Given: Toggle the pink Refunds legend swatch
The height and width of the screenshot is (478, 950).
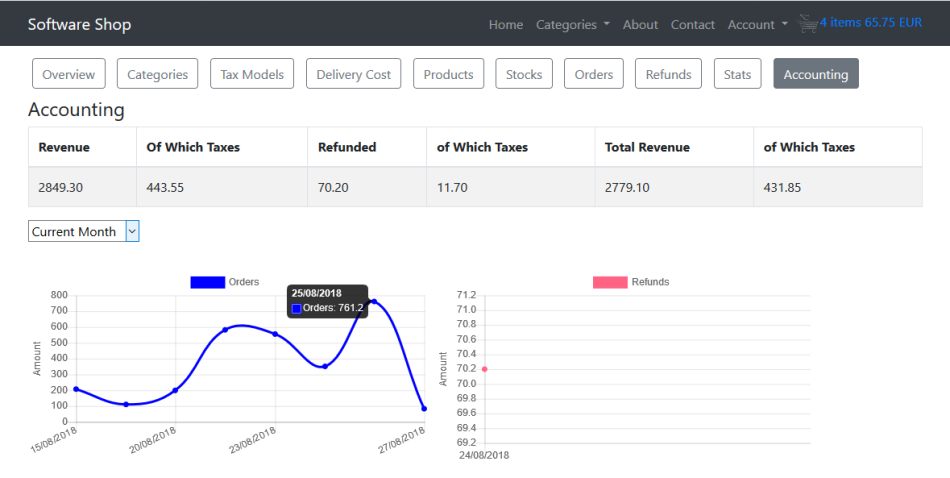Looking at the screenshot, I should (x=610, y=282).
